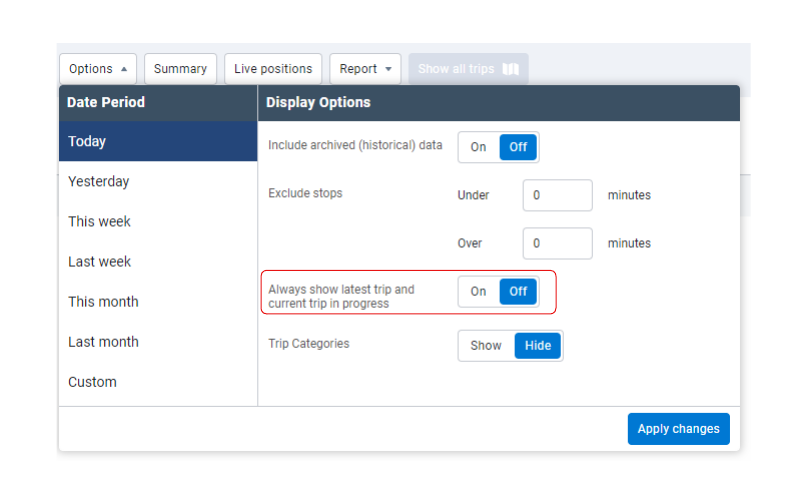The image size is (807, 503).
Task: Select Yesterday date period
Action: (x=158, y=181)
